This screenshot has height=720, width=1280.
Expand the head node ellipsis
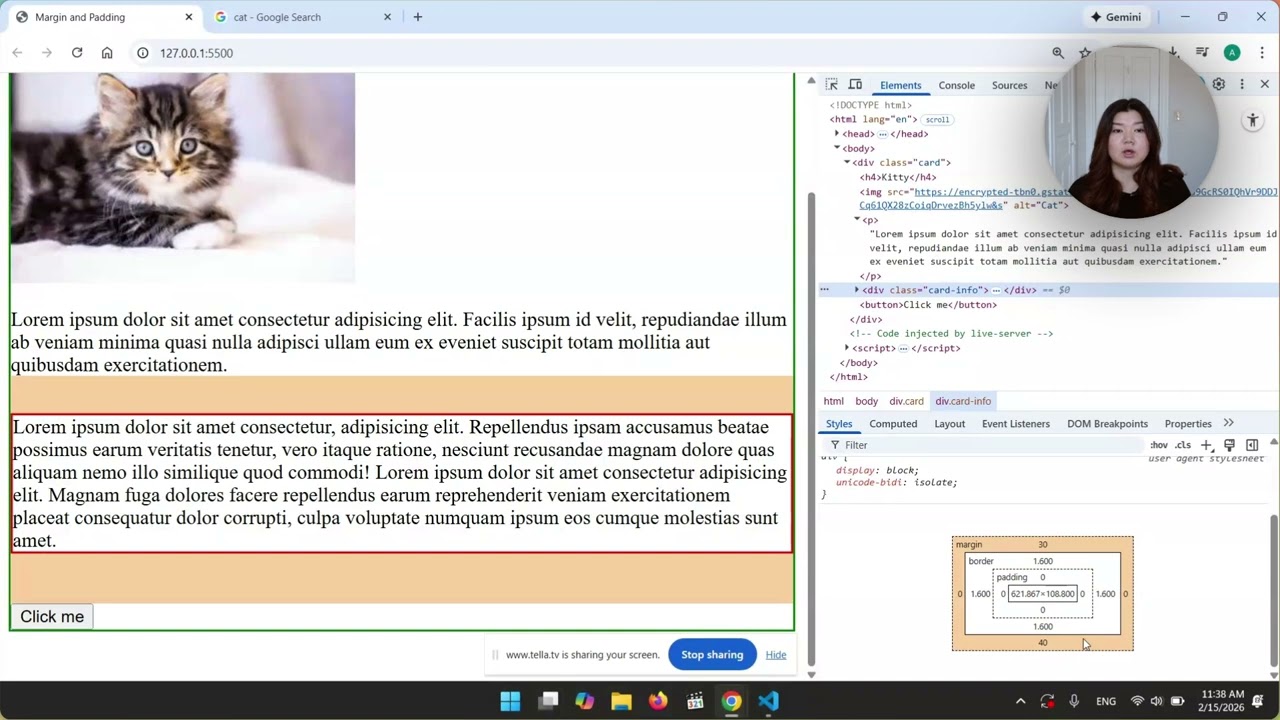[x=882, y=134]
